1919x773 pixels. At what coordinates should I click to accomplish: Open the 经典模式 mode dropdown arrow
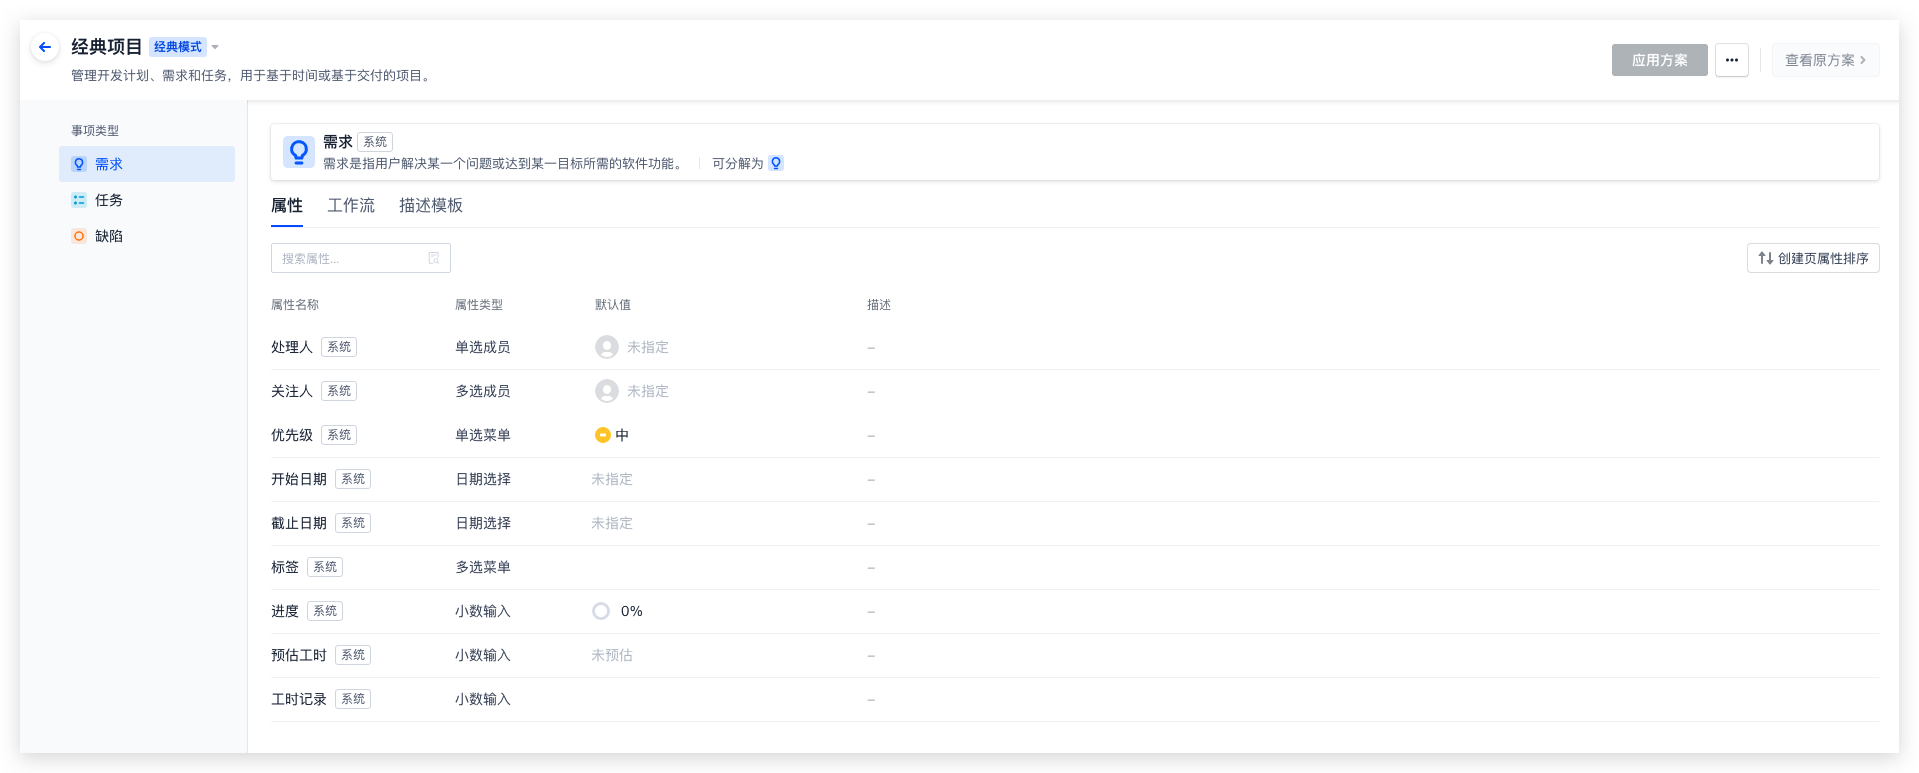click(215, 47)
